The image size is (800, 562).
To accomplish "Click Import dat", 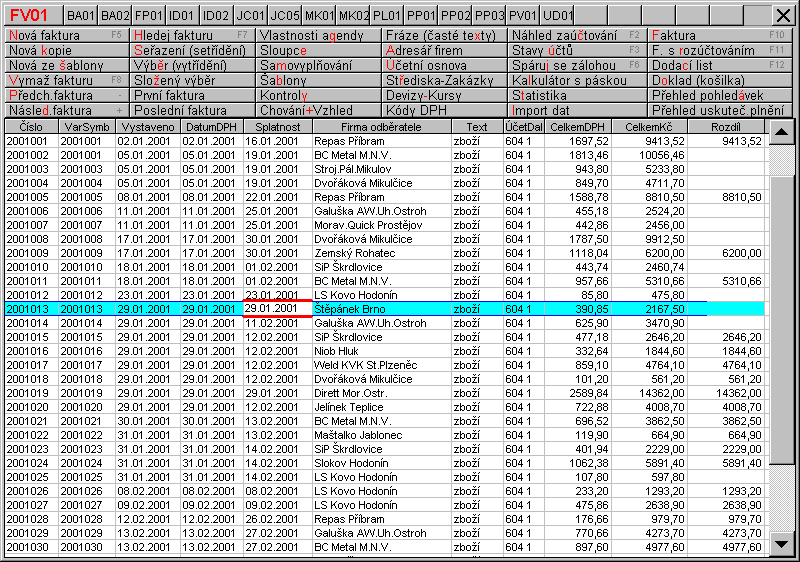I will 577,110.
